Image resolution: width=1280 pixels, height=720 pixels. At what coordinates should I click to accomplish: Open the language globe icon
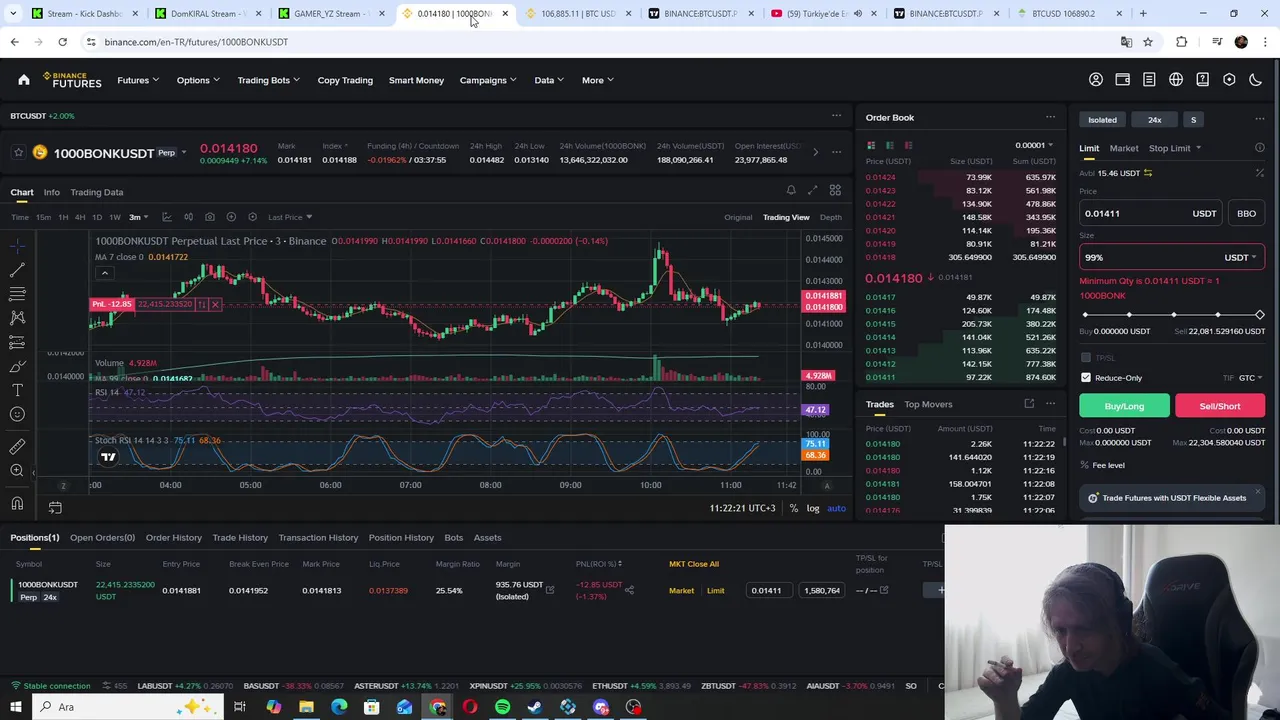(1176, 80)
